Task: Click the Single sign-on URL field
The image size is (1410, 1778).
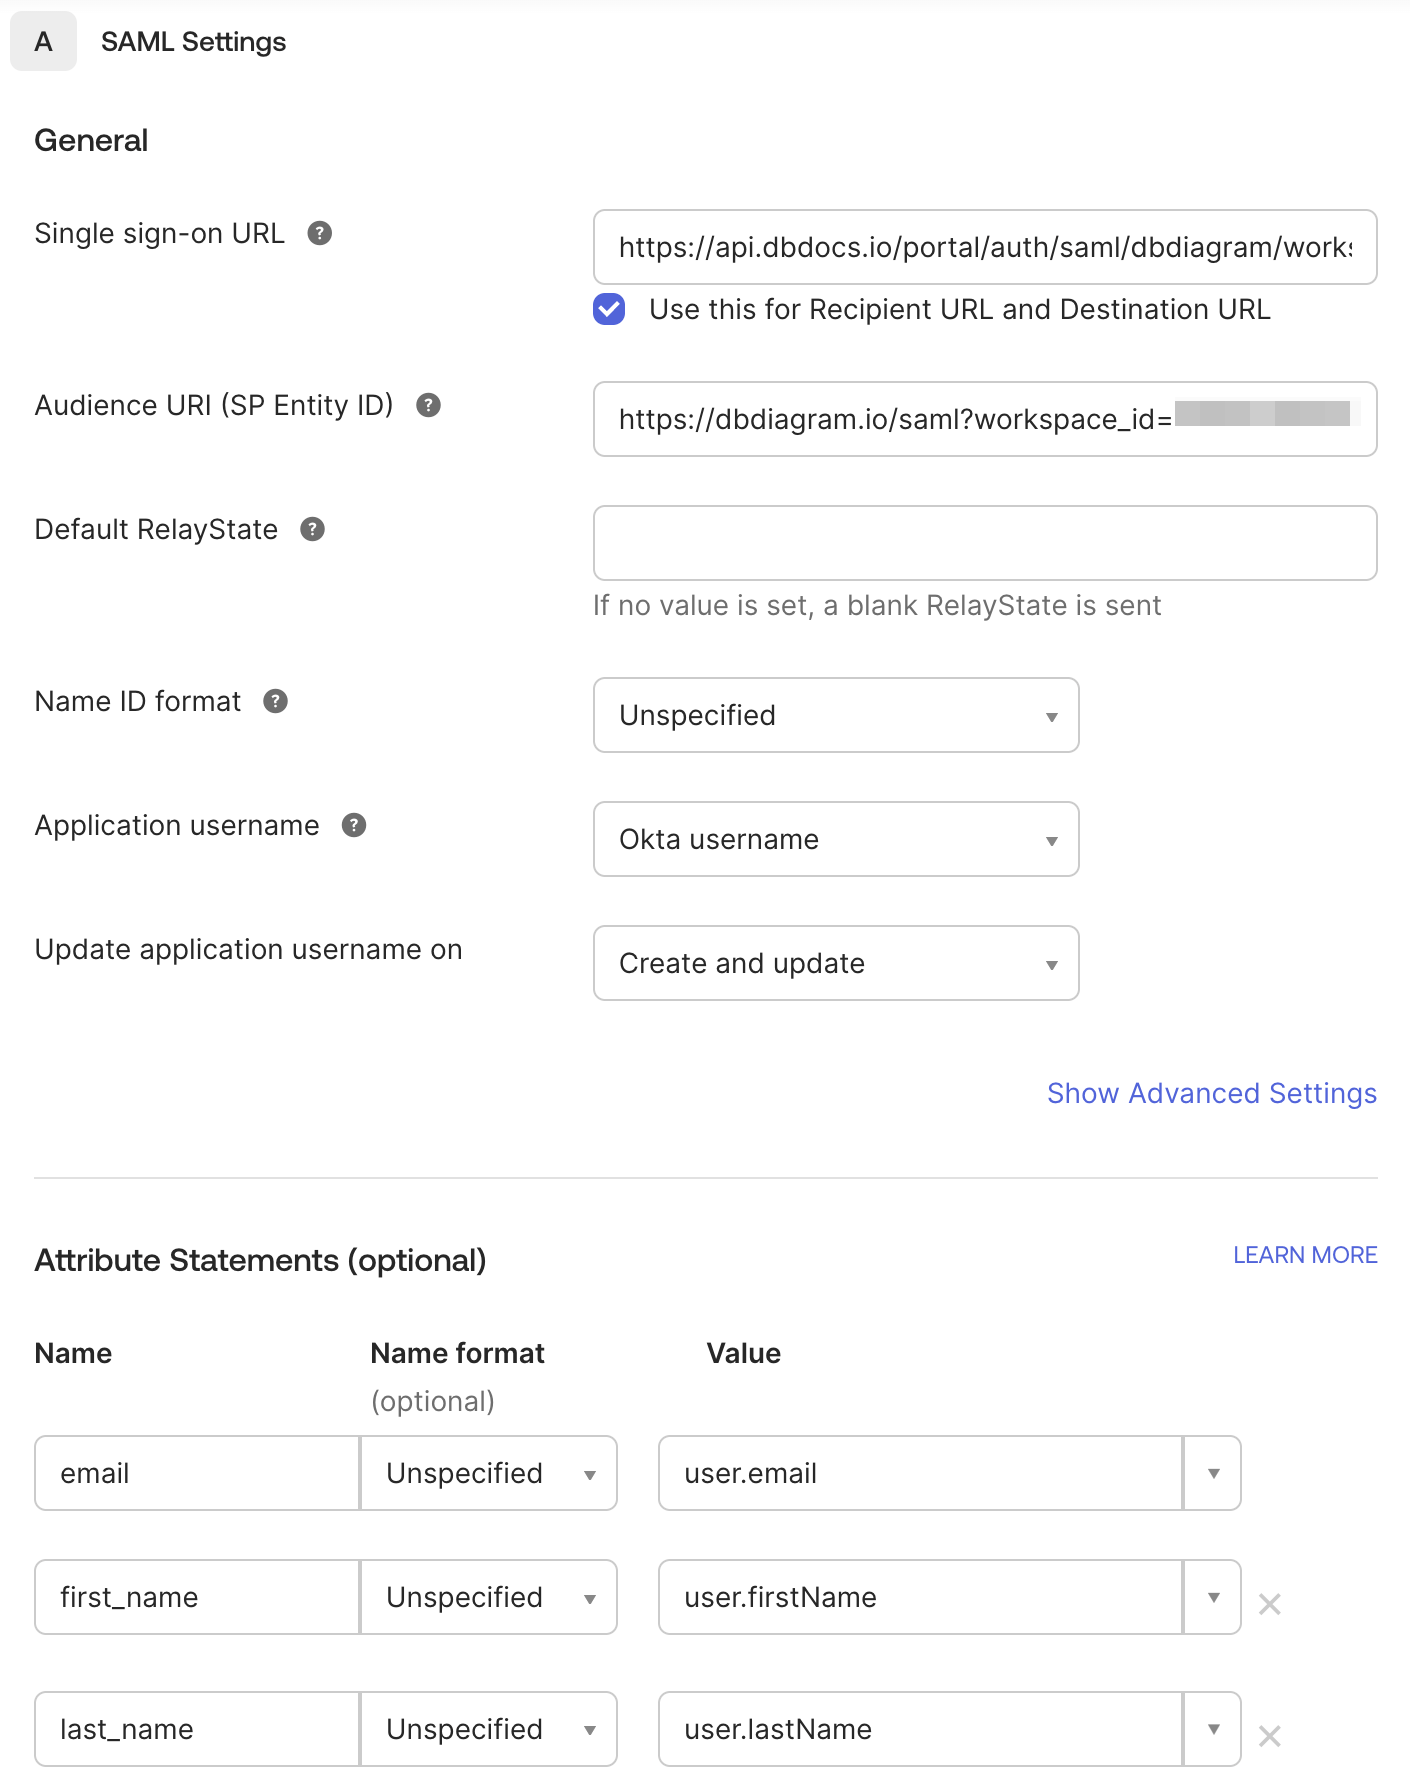Action: coord(985,248)
